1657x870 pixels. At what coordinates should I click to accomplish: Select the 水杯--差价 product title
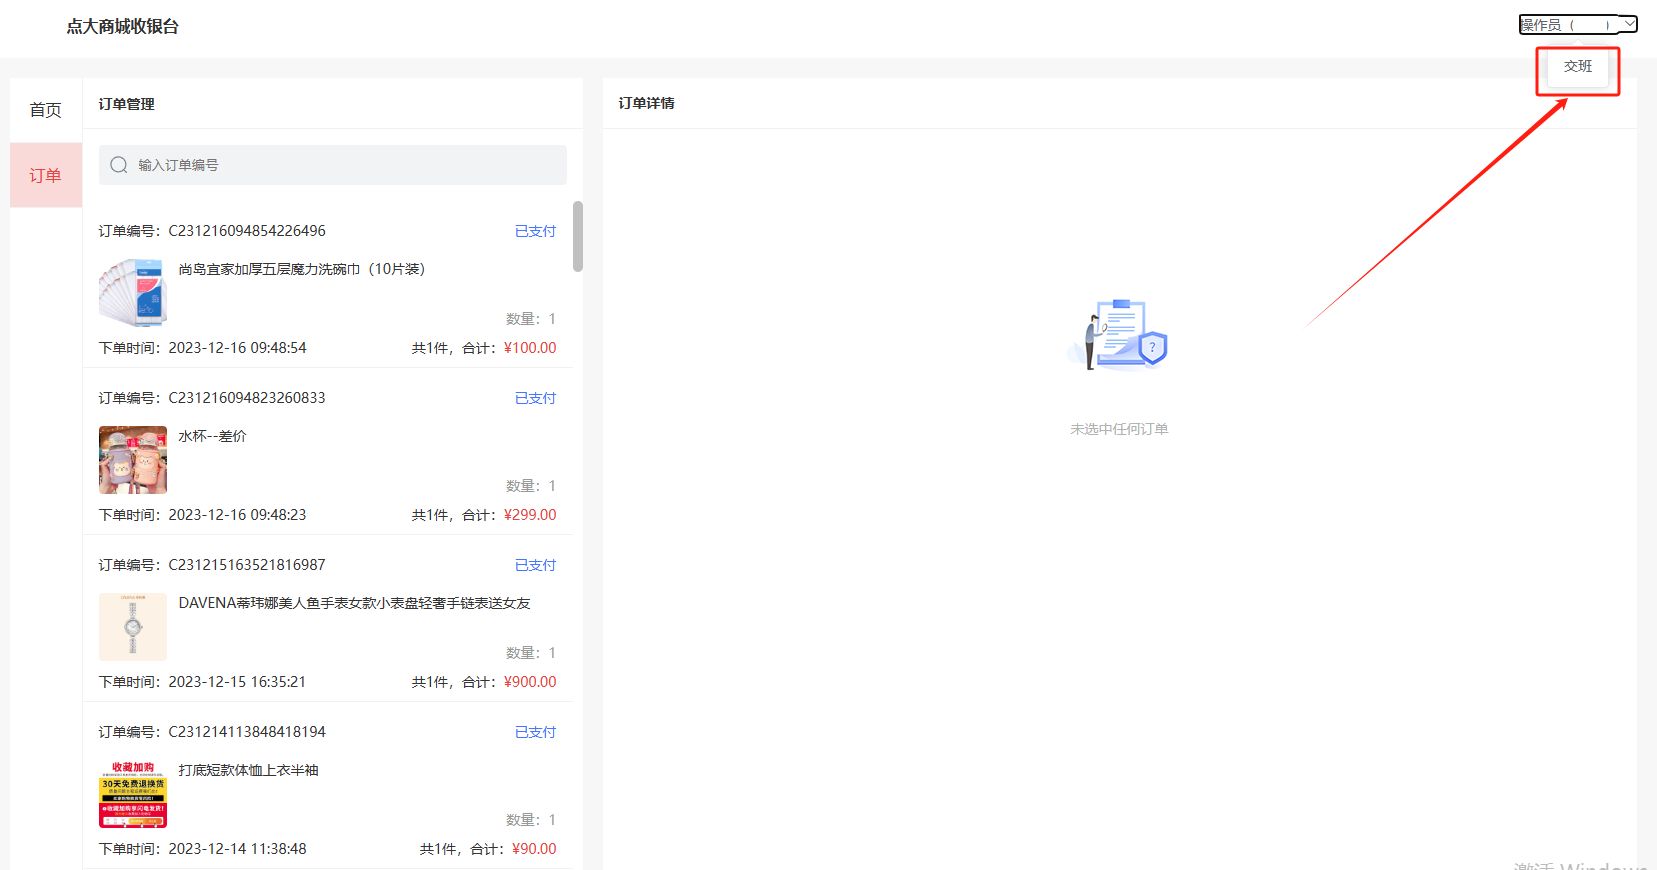coord(212,436)
